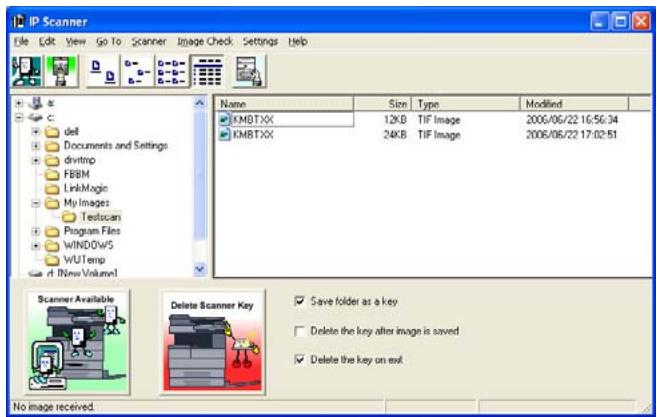Viewport: 657px width, 417px height.
Task: Switch to small icons view
Action: pos(137,72)
